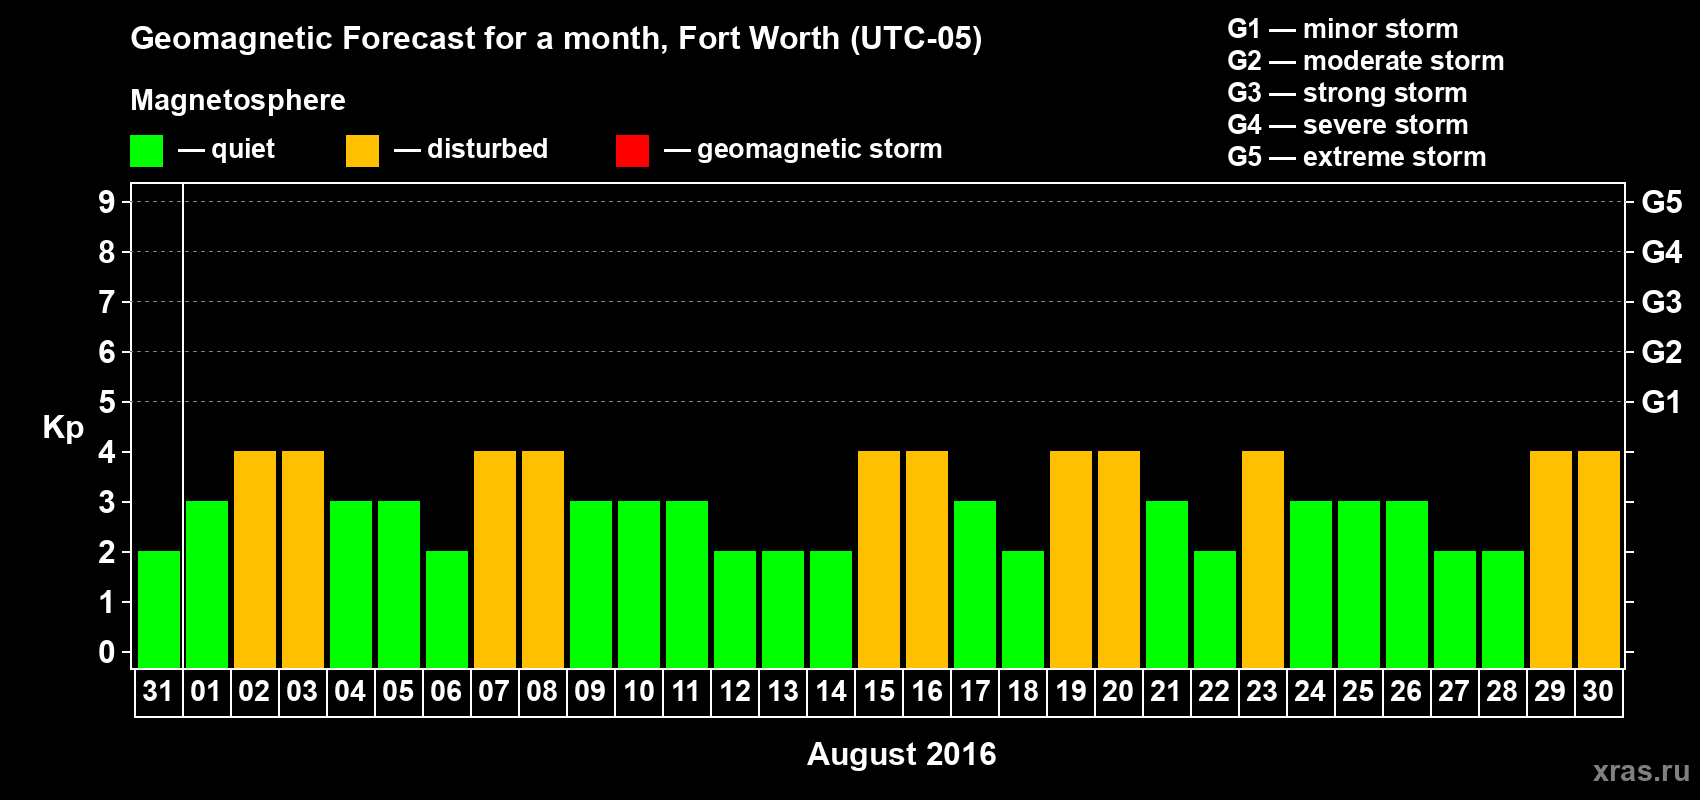Click the orange bar for day 20

tap(1119, 559)
